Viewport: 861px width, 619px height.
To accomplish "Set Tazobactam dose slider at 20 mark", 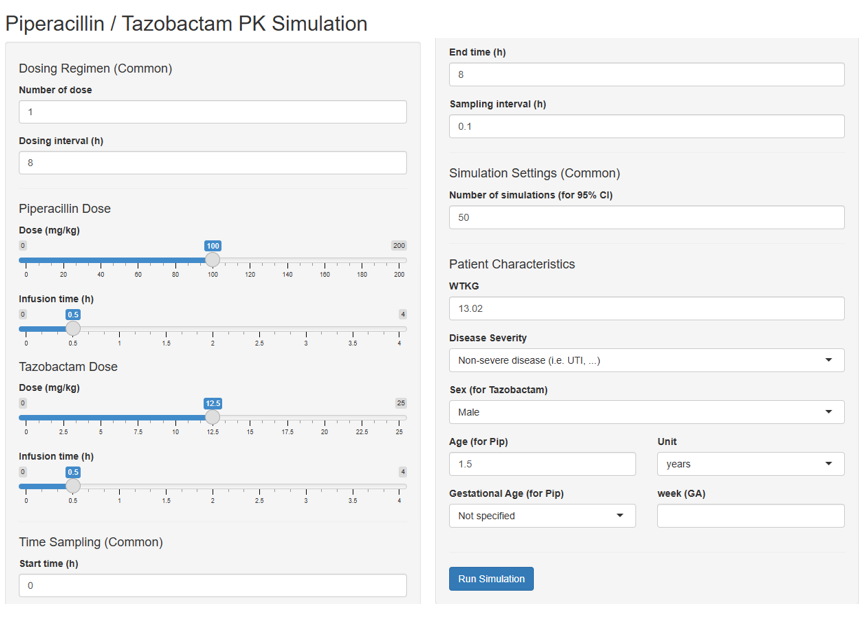I will coord(325,417).
